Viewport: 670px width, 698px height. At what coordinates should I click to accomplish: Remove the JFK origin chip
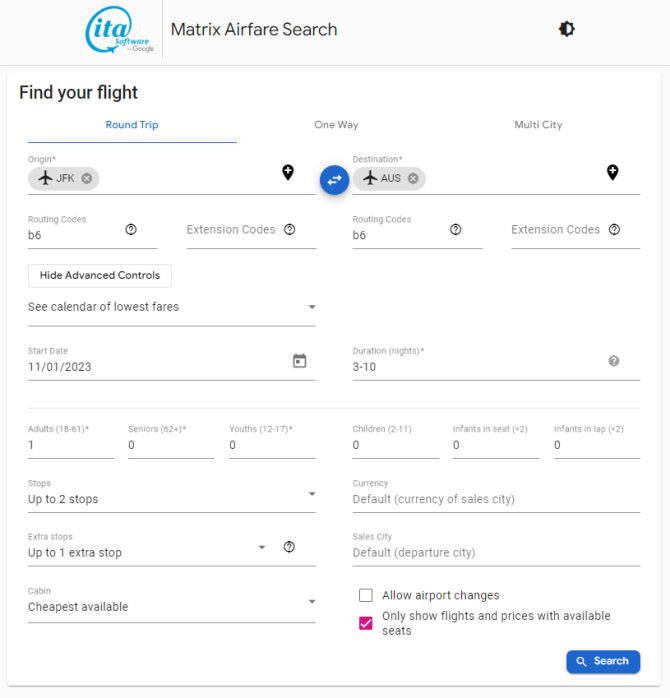(x=87, y=179)
